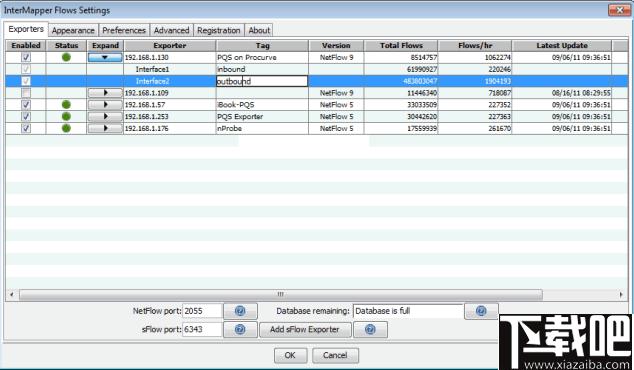Confirm settings with the OK button
This screenshot has width=634, height=370.
point(290,355)
